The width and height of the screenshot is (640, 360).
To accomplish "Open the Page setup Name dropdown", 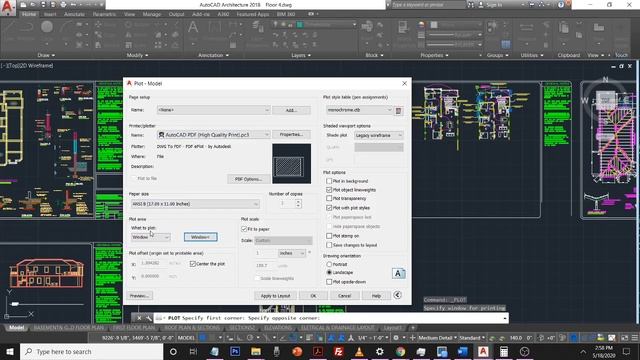I will (213, 110).
